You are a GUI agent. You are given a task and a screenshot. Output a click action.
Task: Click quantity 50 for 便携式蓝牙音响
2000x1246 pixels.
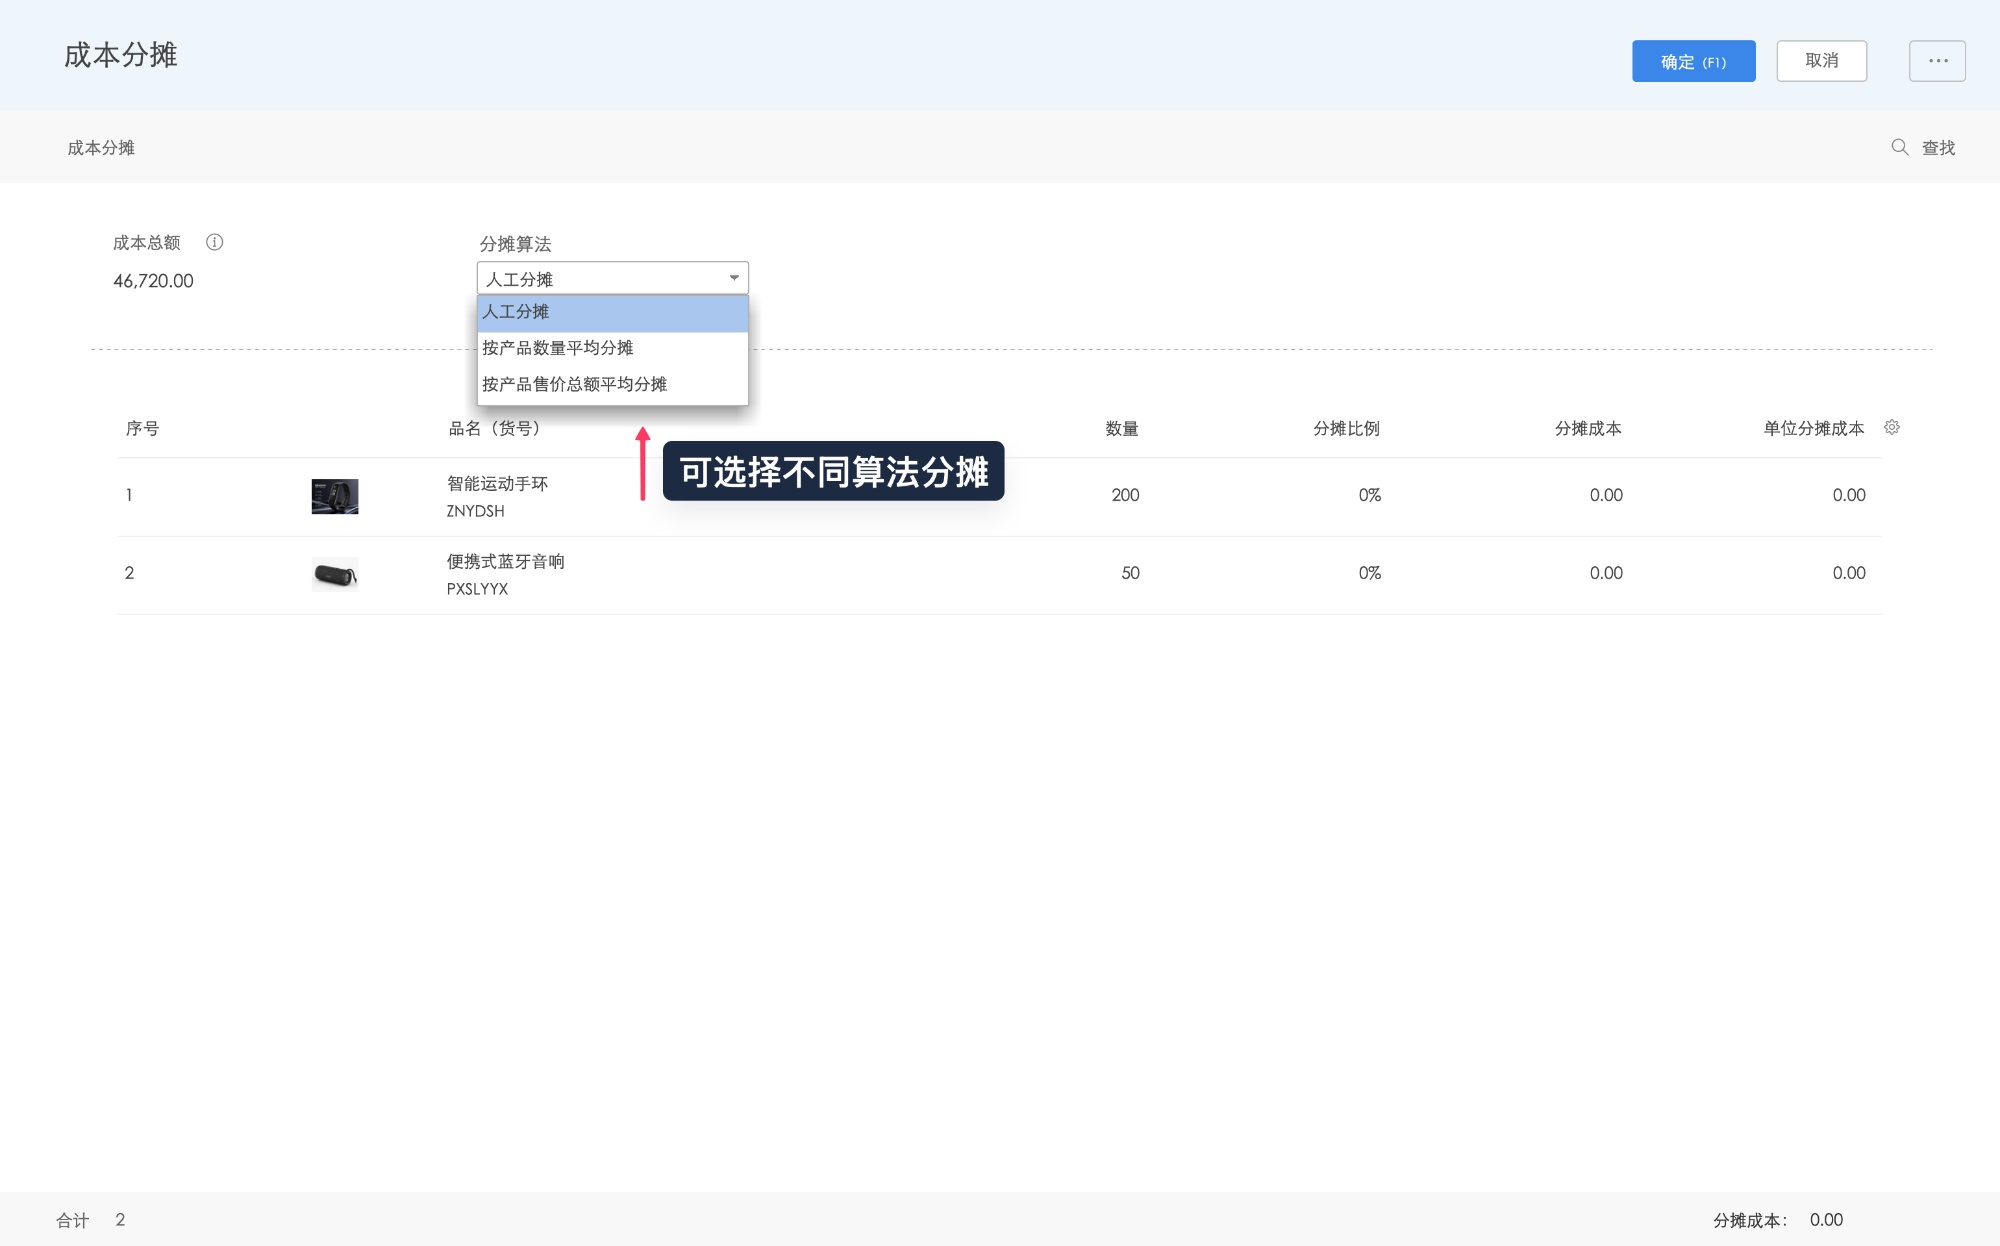click(x=1130, y=573)
